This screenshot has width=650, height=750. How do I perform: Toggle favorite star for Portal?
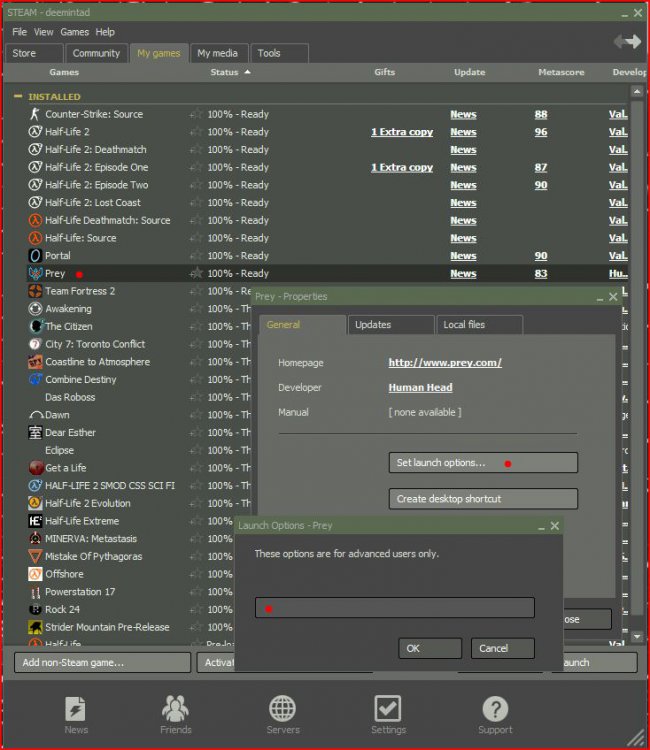tap(196, 256)
